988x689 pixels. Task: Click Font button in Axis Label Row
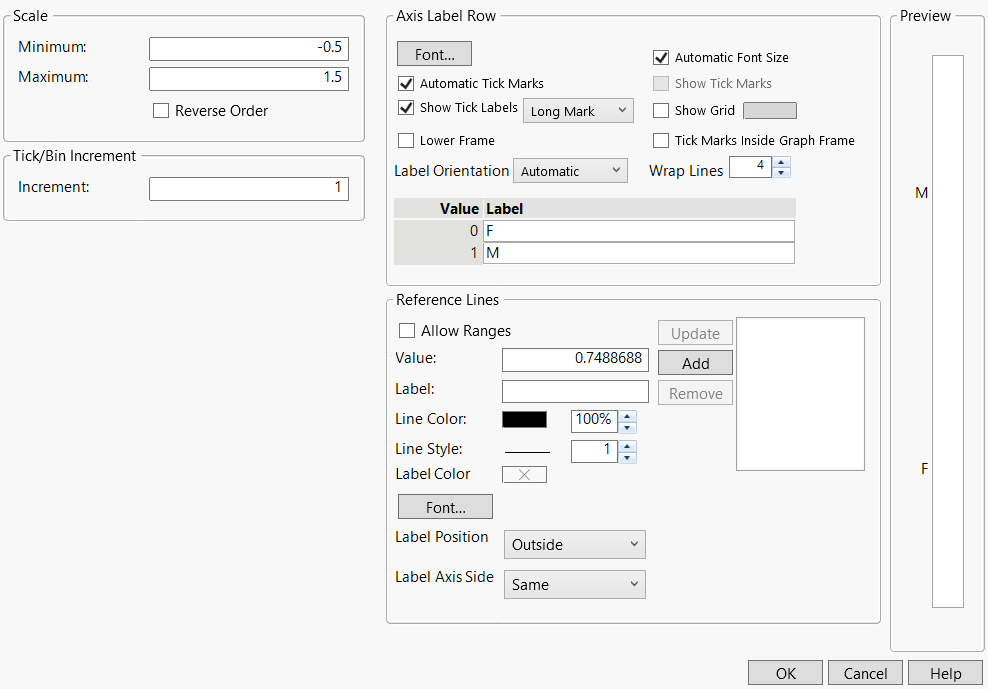pyautogui.click(x=434, y=53)
